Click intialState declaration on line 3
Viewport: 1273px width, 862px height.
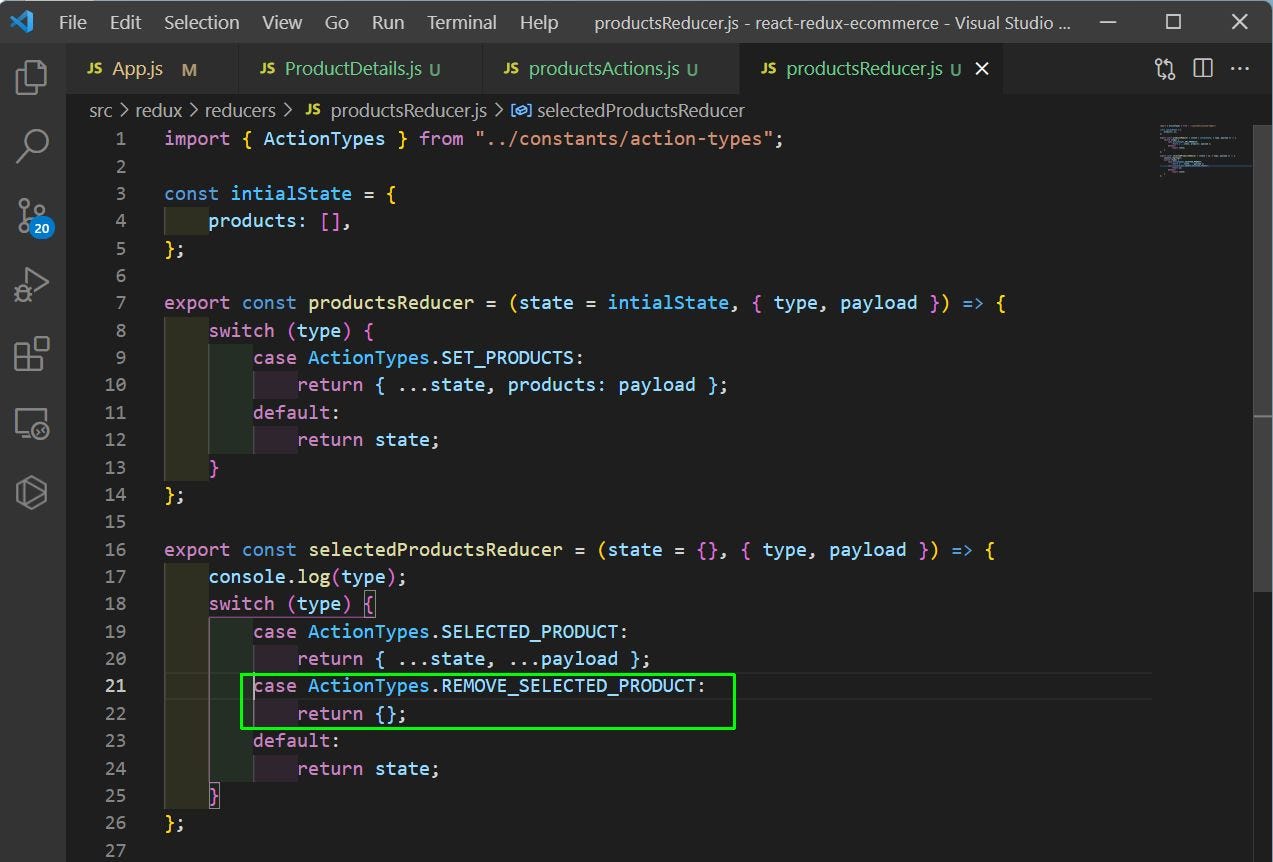click(291, 194)
